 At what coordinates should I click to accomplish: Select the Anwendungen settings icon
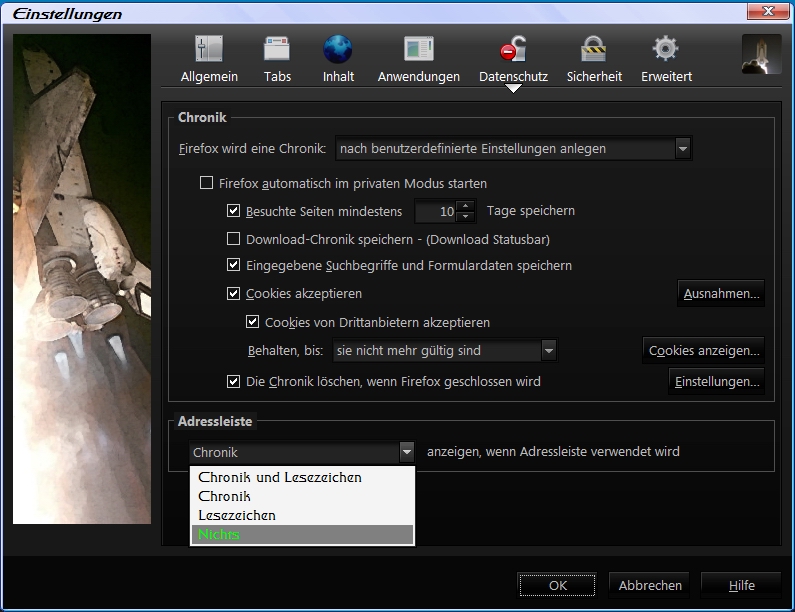coord(418,50)
